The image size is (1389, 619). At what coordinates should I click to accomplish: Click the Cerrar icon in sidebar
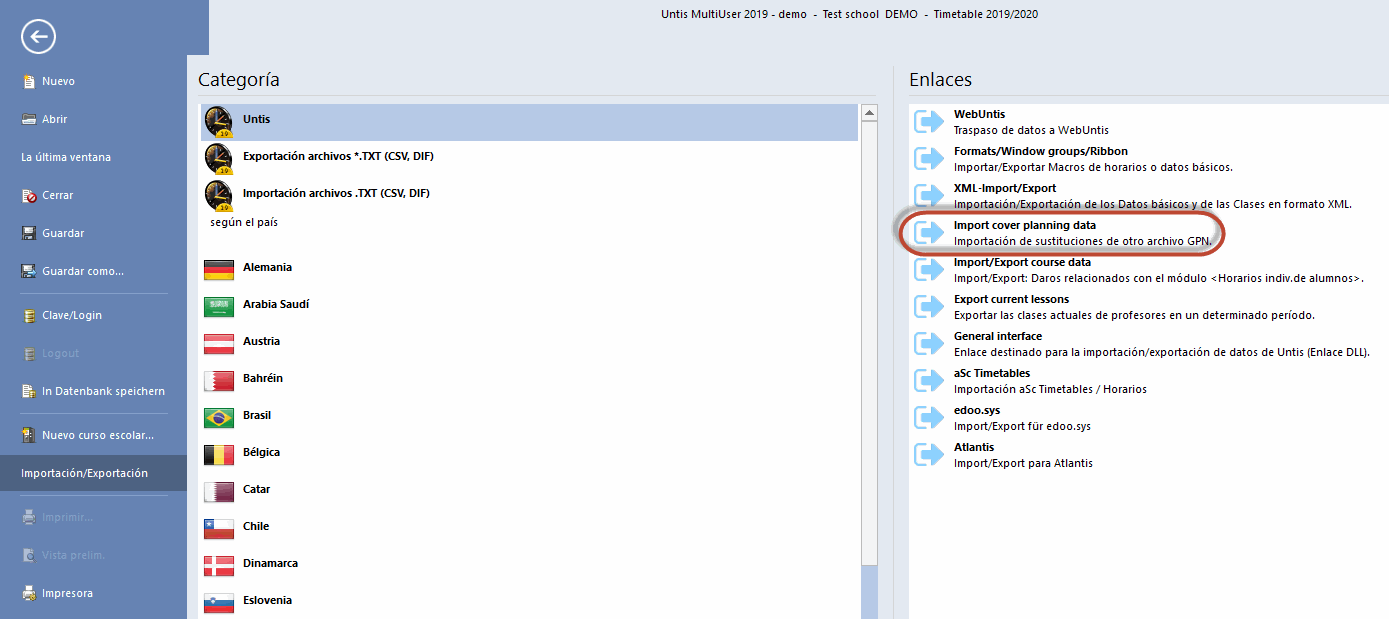pos(30,195)
